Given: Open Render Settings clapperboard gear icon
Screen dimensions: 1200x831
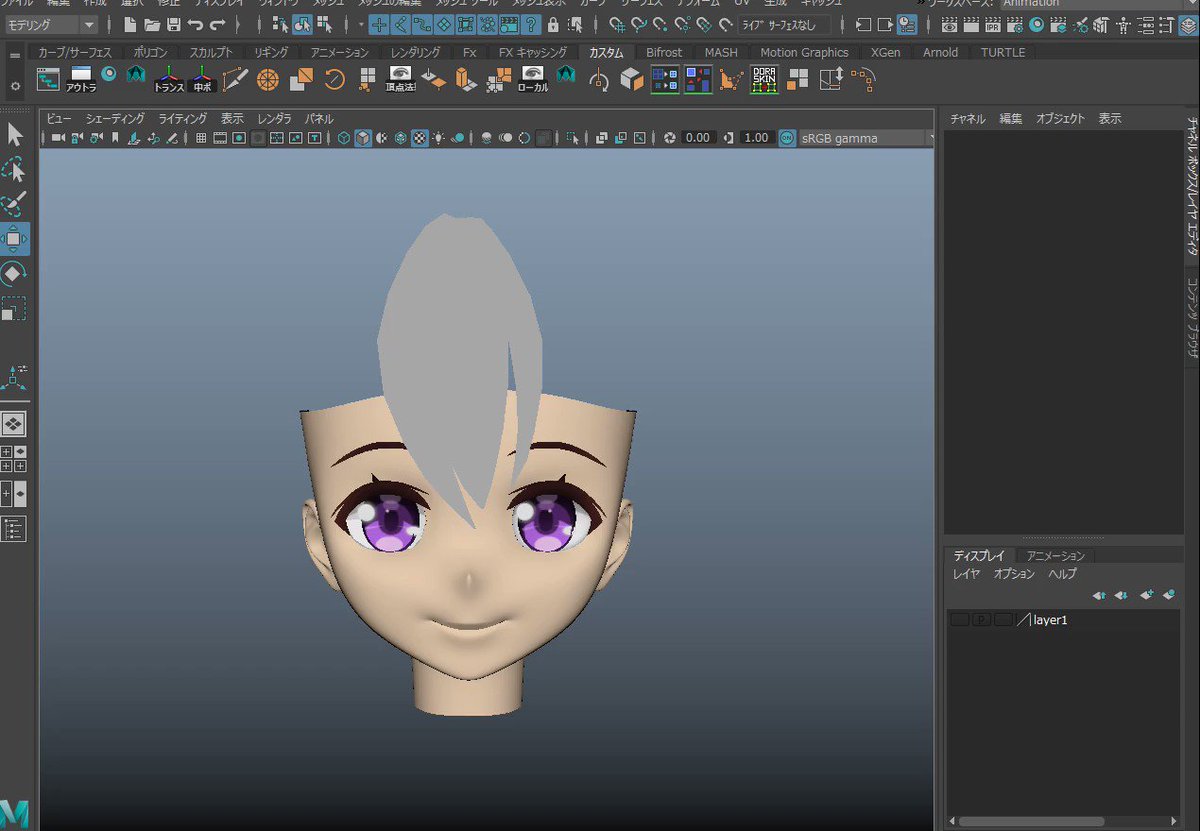Looking at the screenshot, I should coord(1015,24).
